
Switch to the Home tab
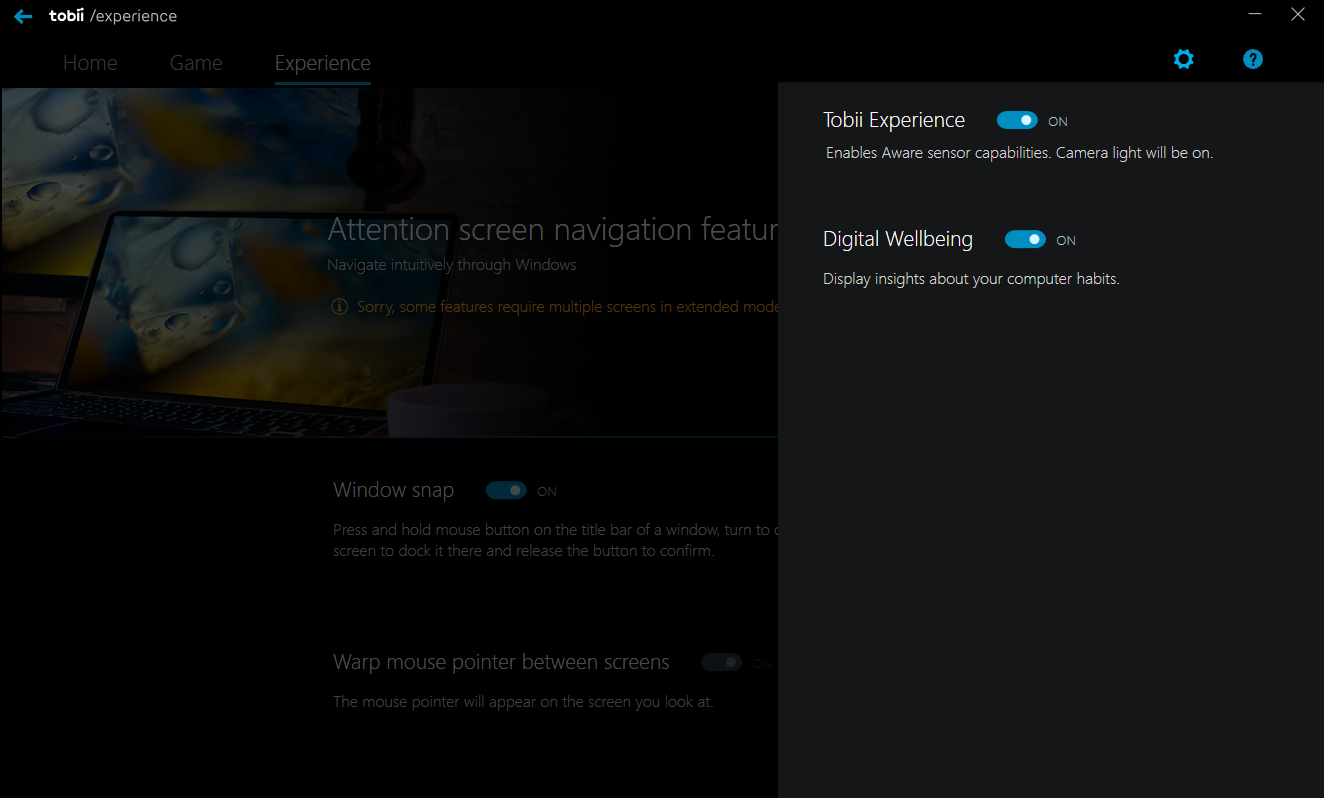pos(90,63)
